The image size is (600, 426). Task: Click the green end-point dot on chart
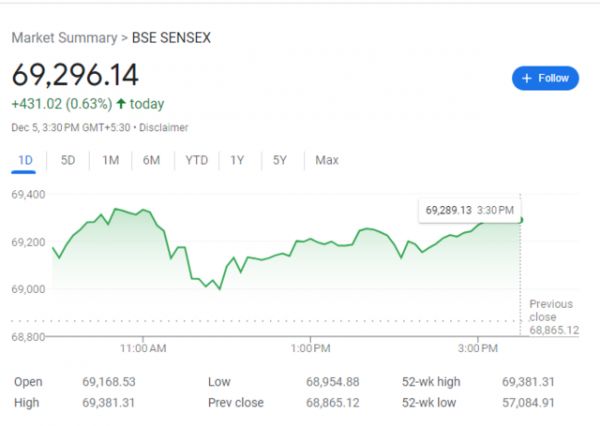521,220
